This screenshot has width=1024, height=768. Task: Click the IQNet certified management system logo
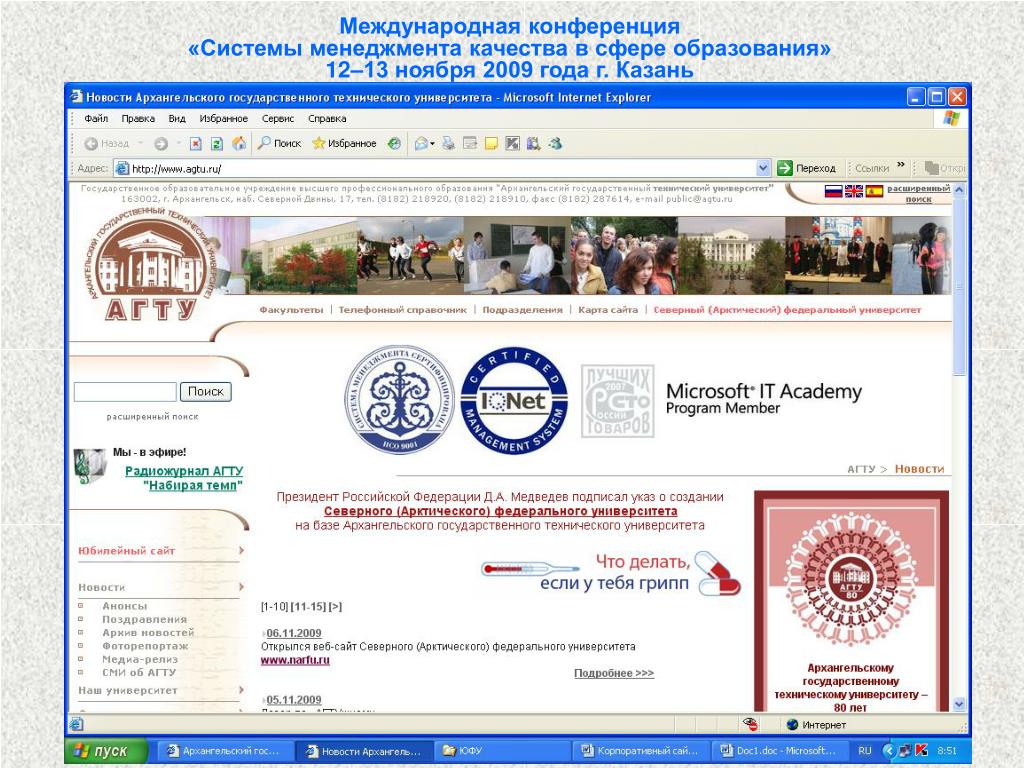click(x=514, y=400)
